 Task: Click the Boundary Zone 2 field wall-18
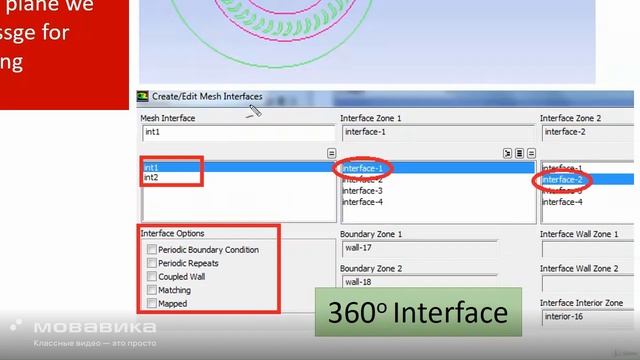point(419,282)
